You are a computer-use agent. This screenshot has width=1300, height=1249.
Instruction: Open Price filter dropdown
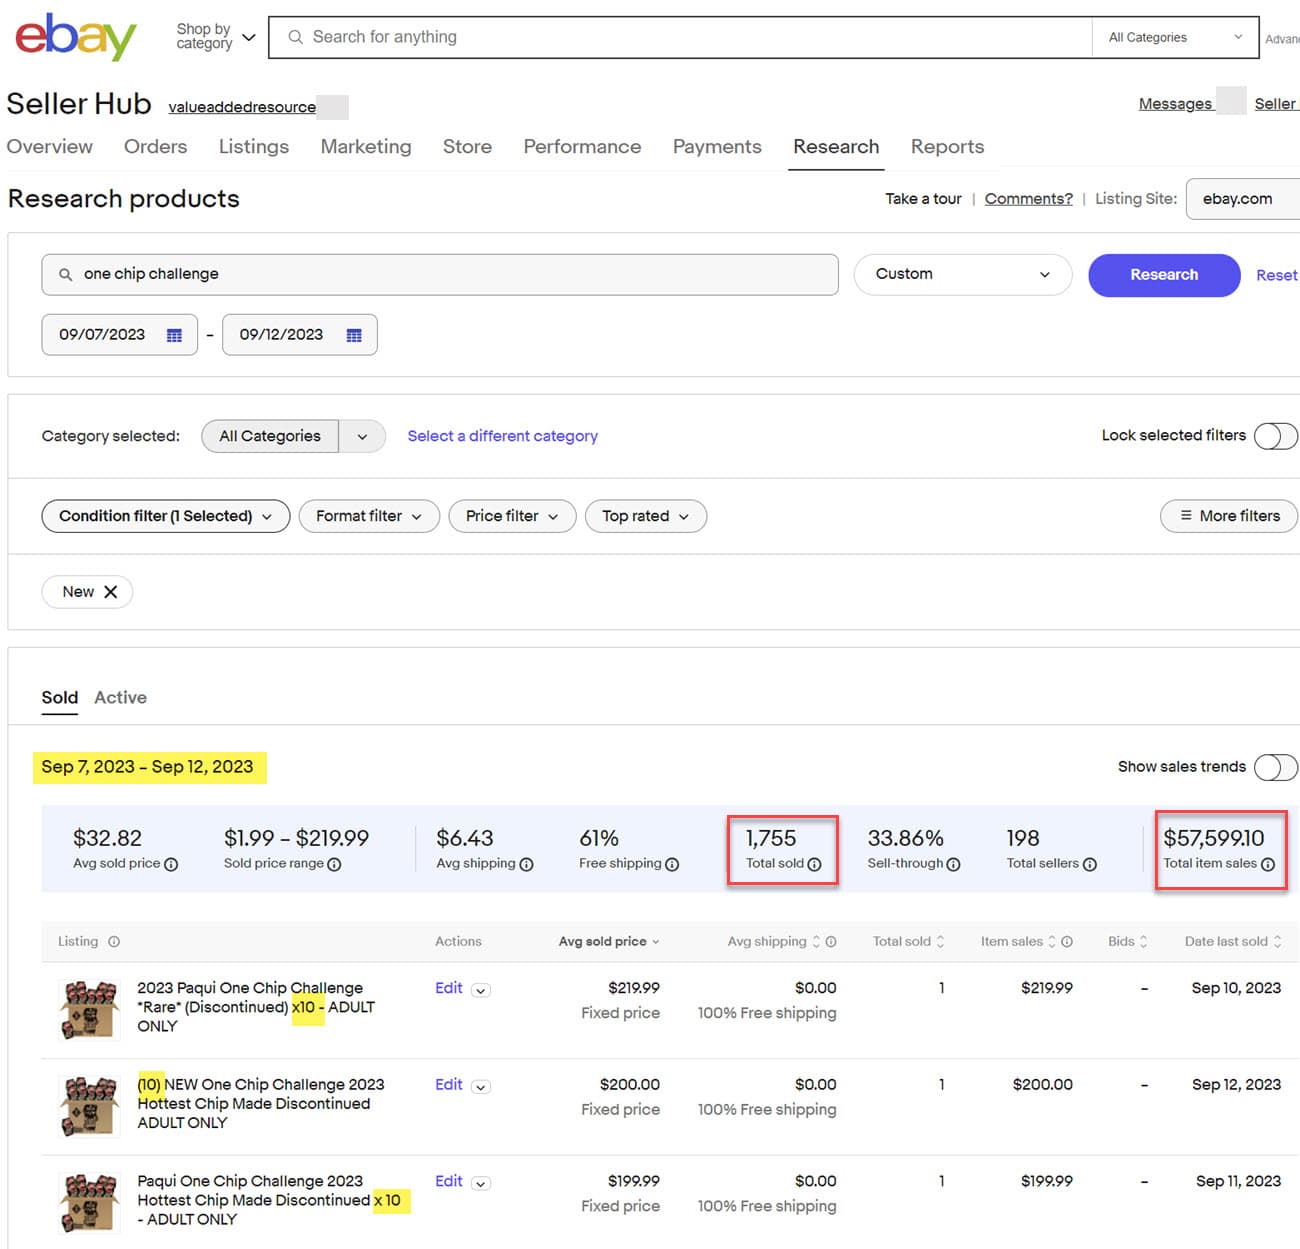coord(512,516)
